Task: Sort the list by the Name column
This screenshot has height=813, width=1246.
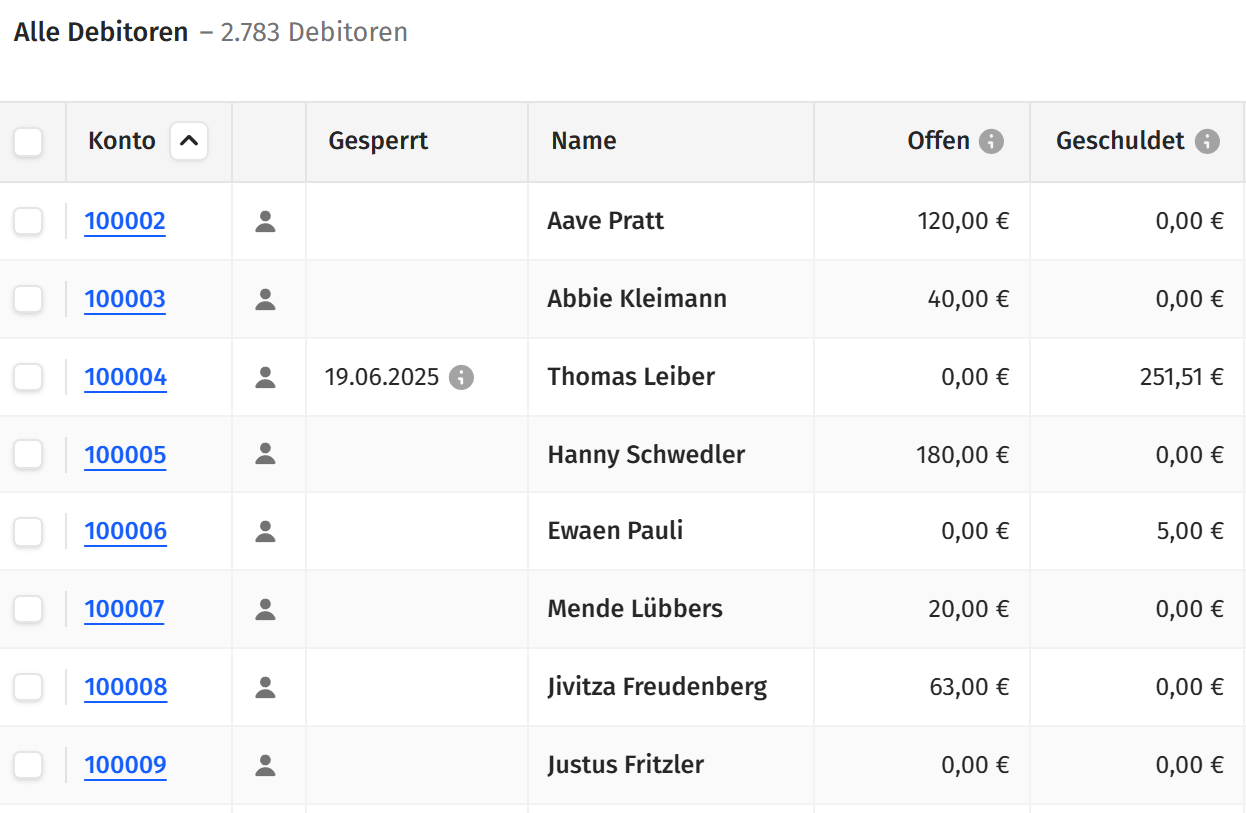Action: click(583, 141)
